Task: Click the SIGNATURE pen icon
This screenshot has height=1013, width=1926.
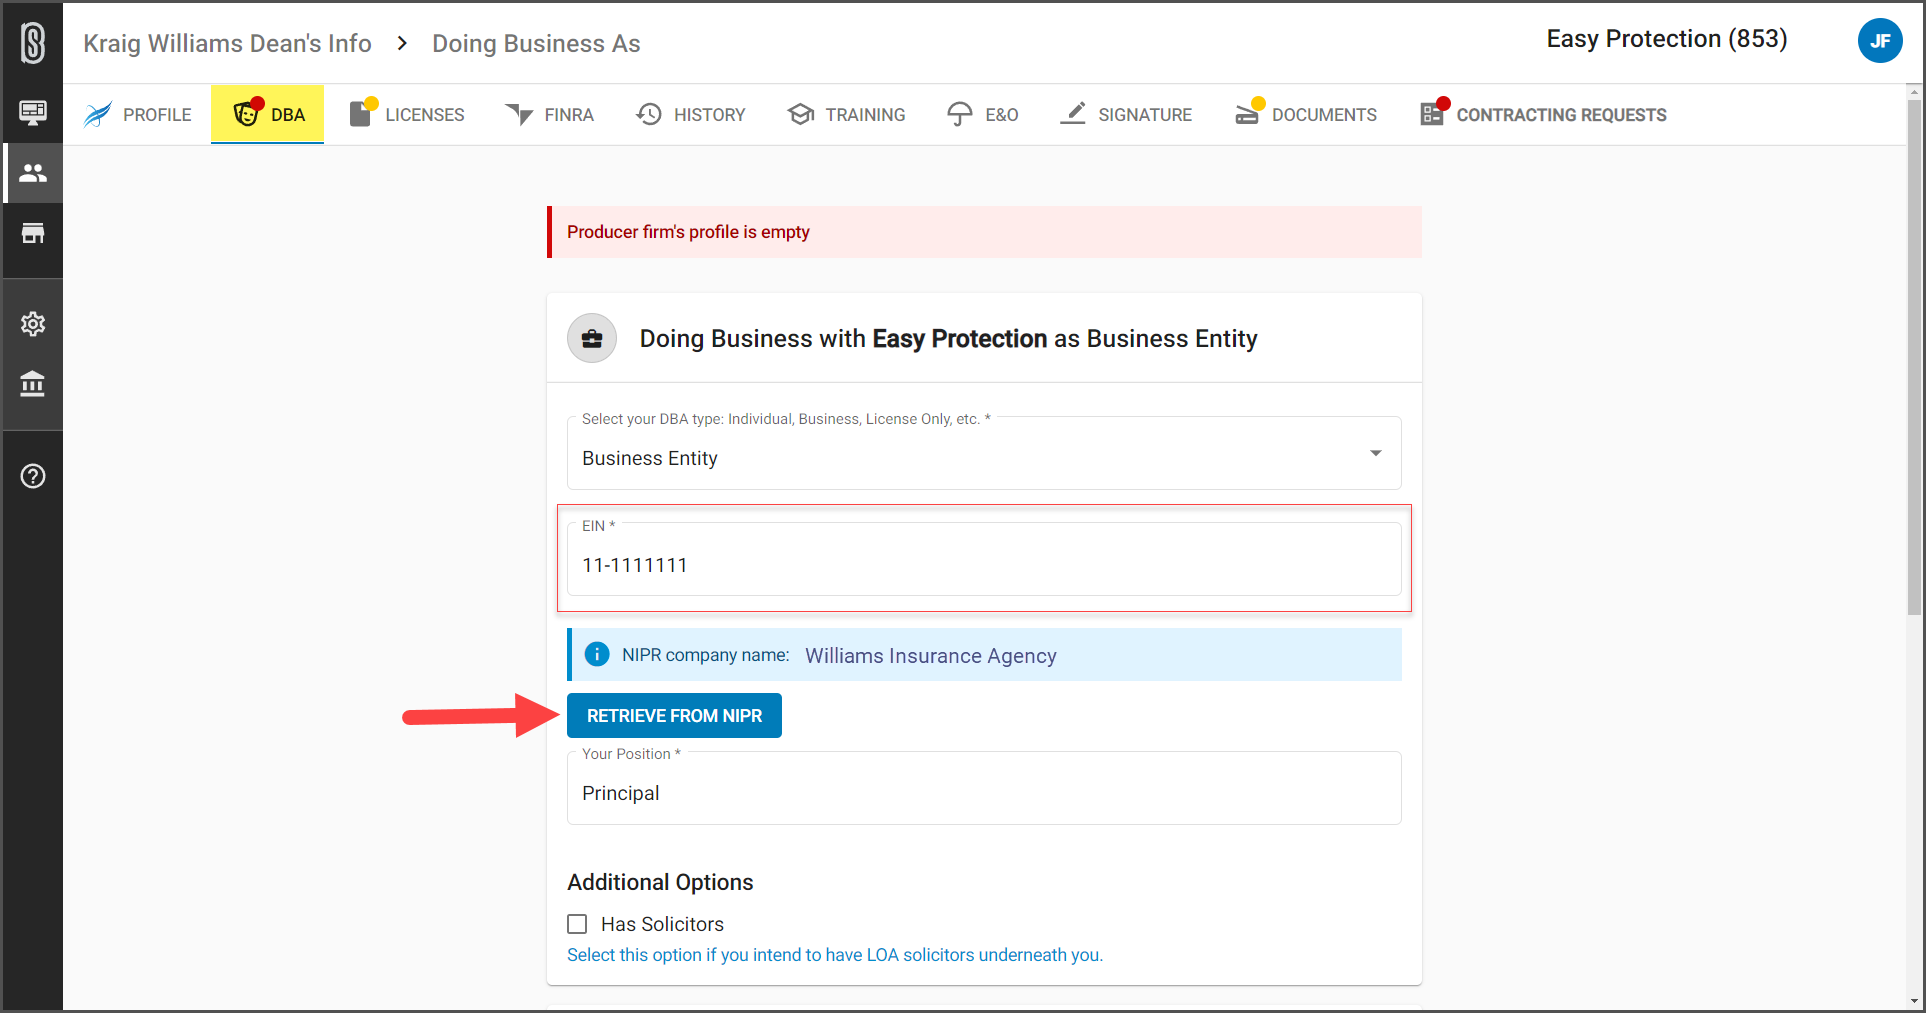Action: click(1073, 114)
